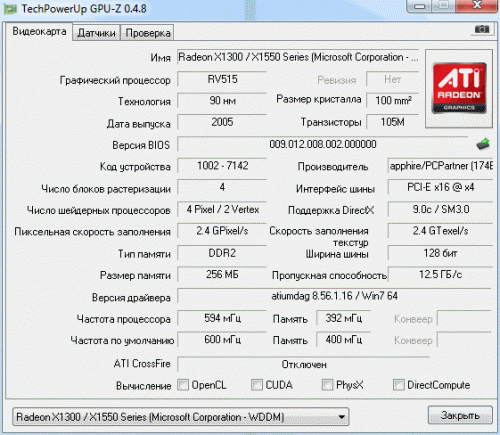Screen dimensions: 500x435
Task: Toggle the DirectCompute checkbox
Action: (x=399, y=385)
